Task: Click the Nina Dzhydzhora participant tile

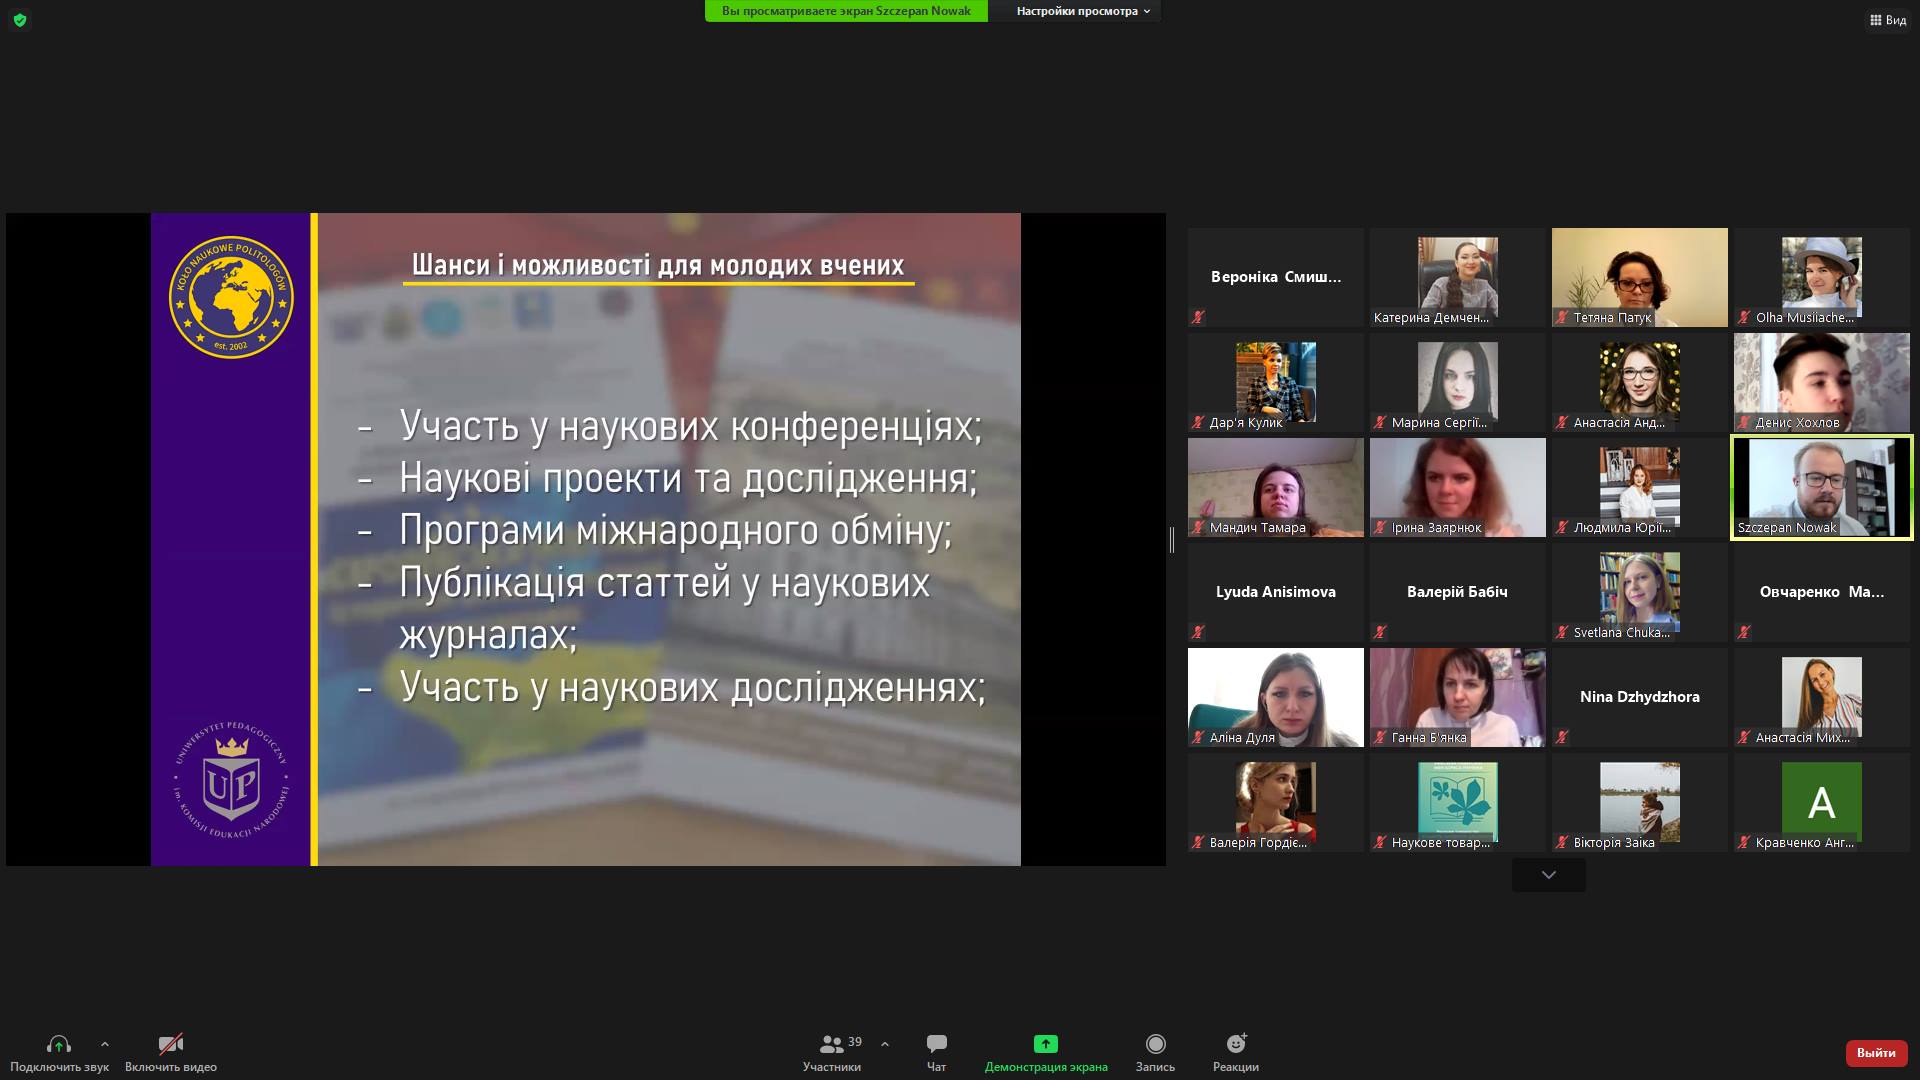Action: (x=1639, y=697)
